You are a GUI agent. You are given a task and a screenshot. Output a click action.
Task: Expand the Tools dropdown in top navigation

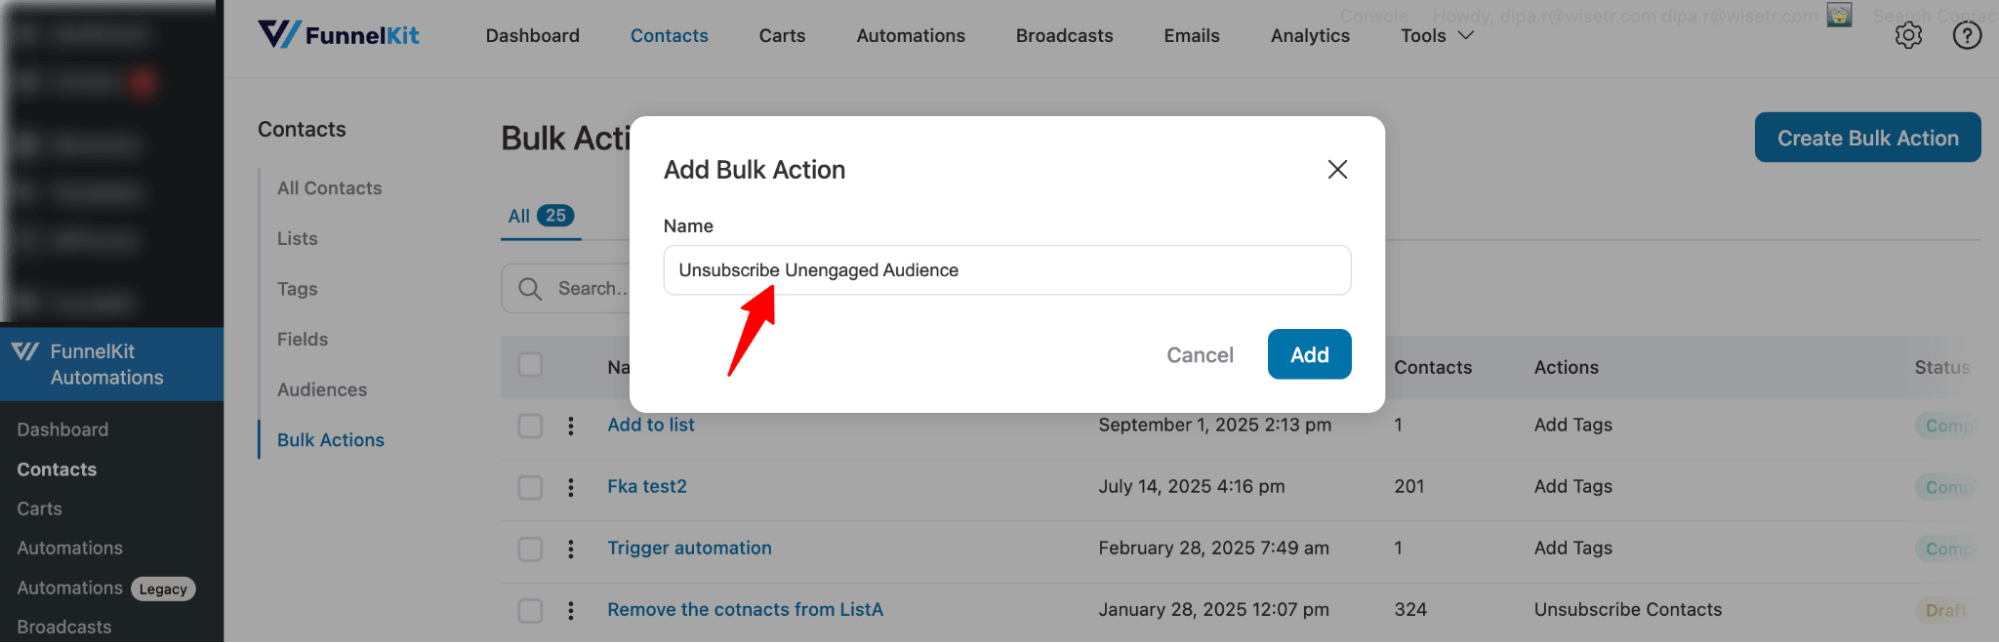(x=1436, y=35)
